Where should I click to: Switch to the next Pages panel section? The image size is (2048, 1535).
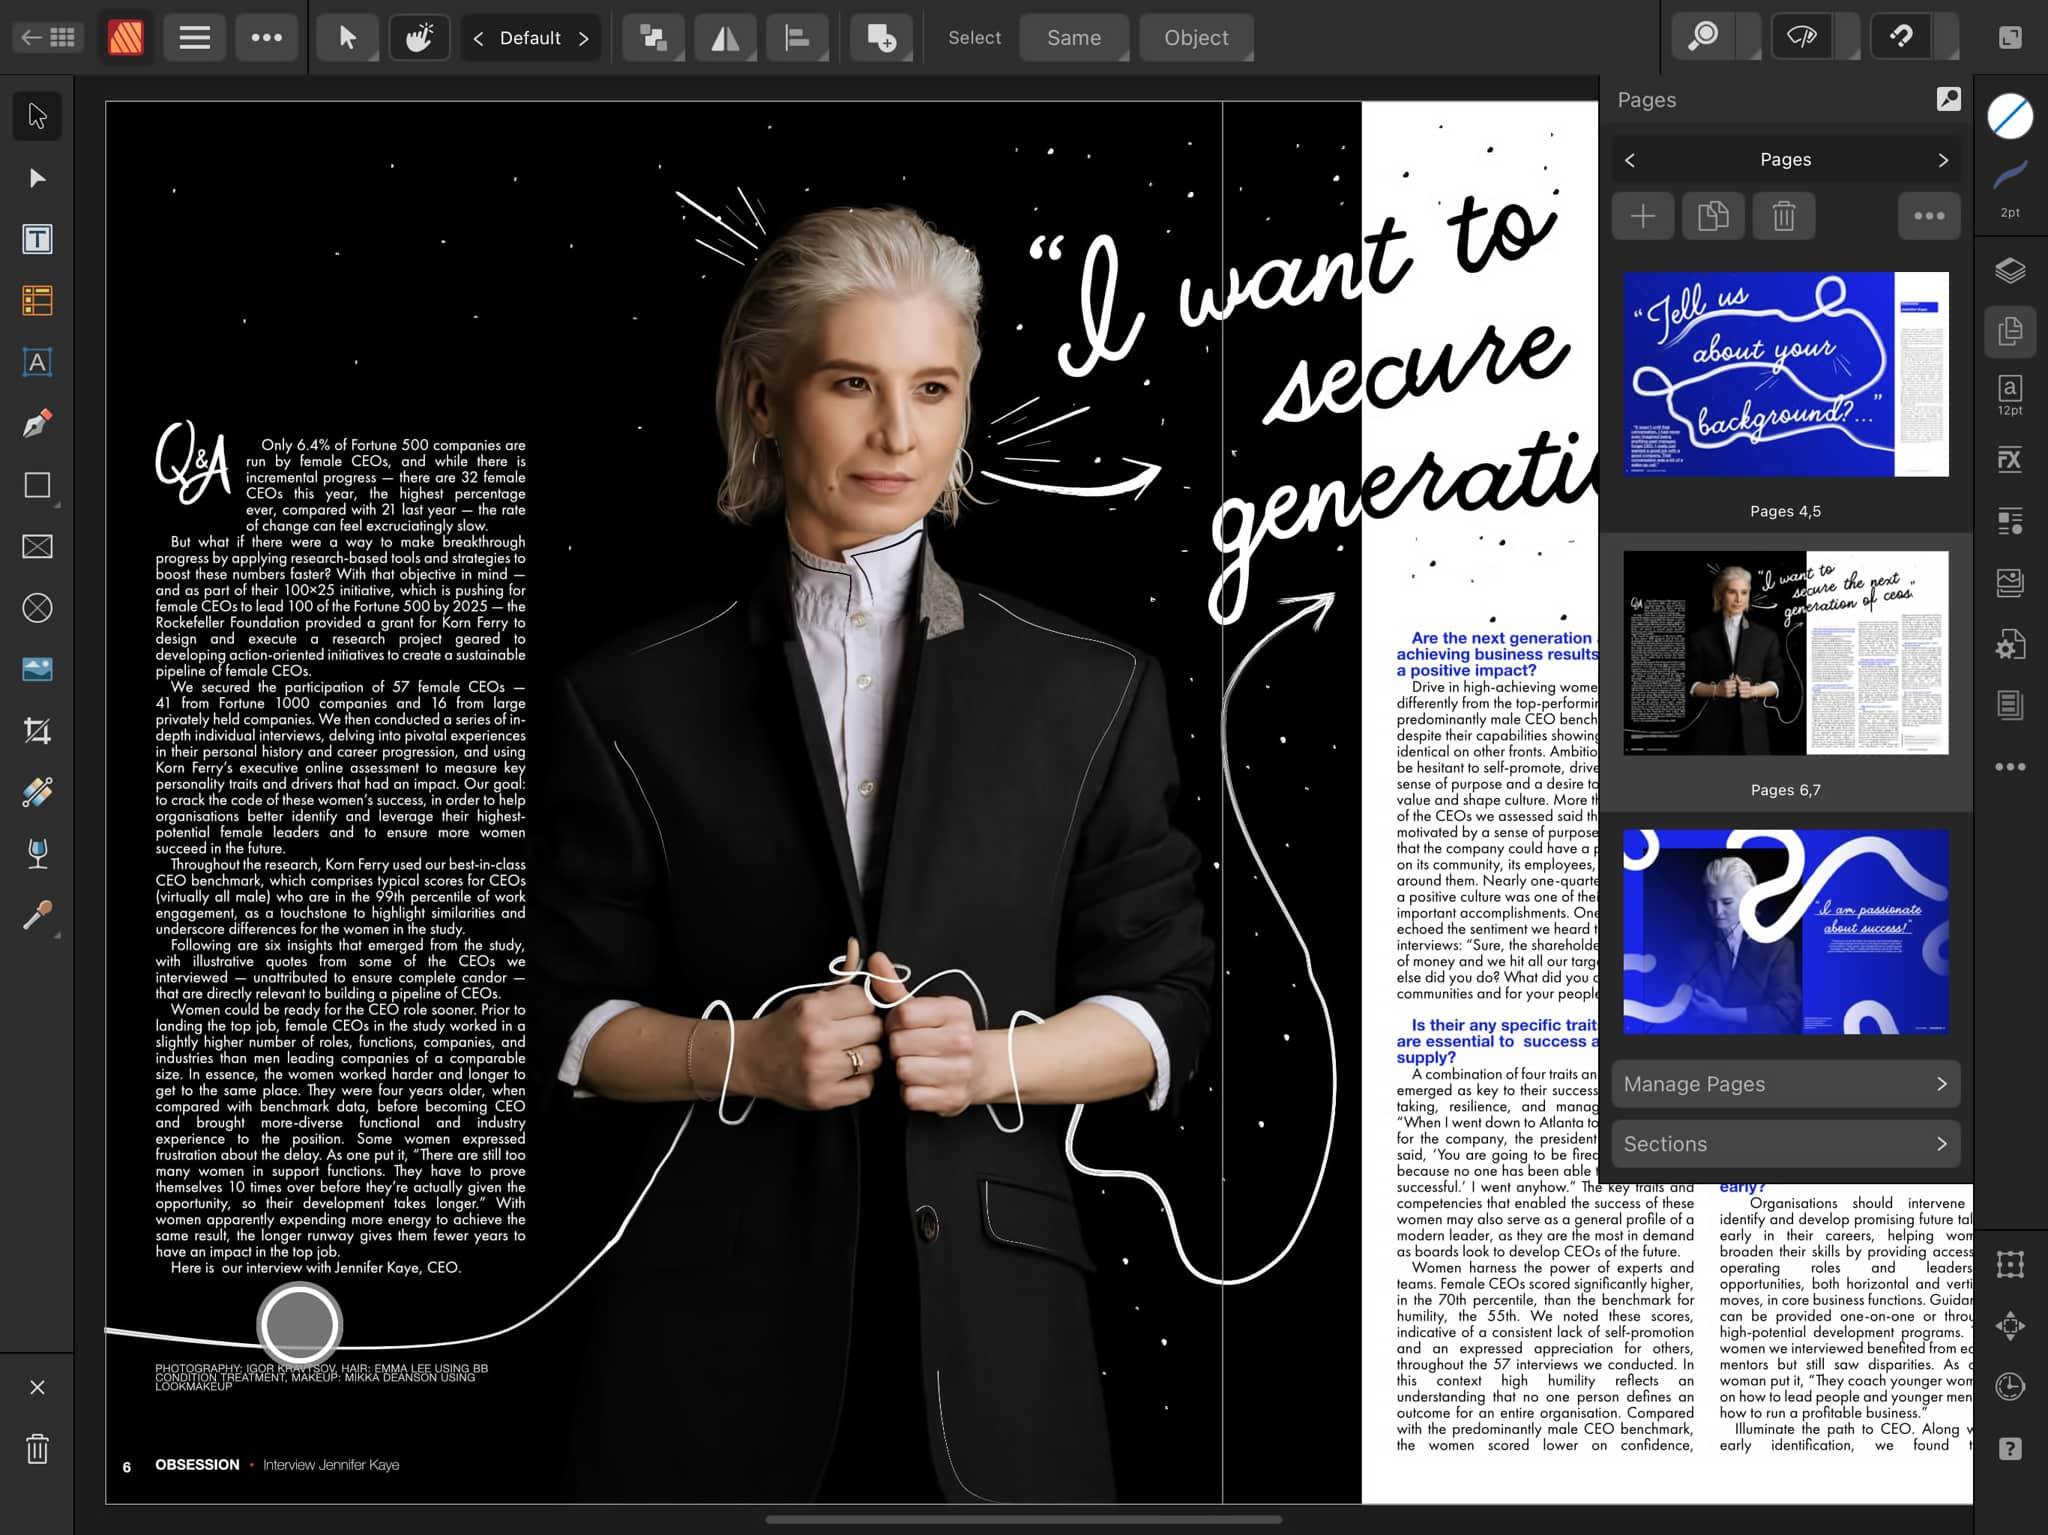tap(1943, 160)
